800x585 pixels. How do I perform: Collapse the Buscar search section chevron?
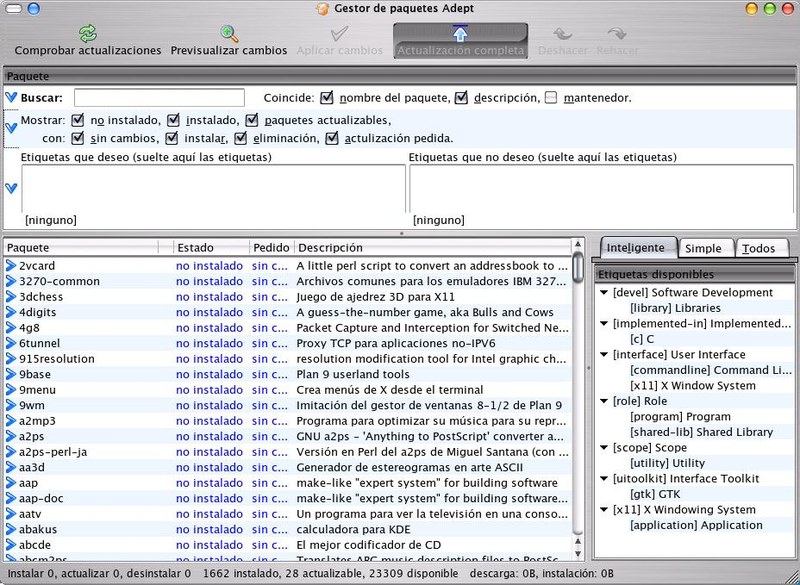(11, 97)
